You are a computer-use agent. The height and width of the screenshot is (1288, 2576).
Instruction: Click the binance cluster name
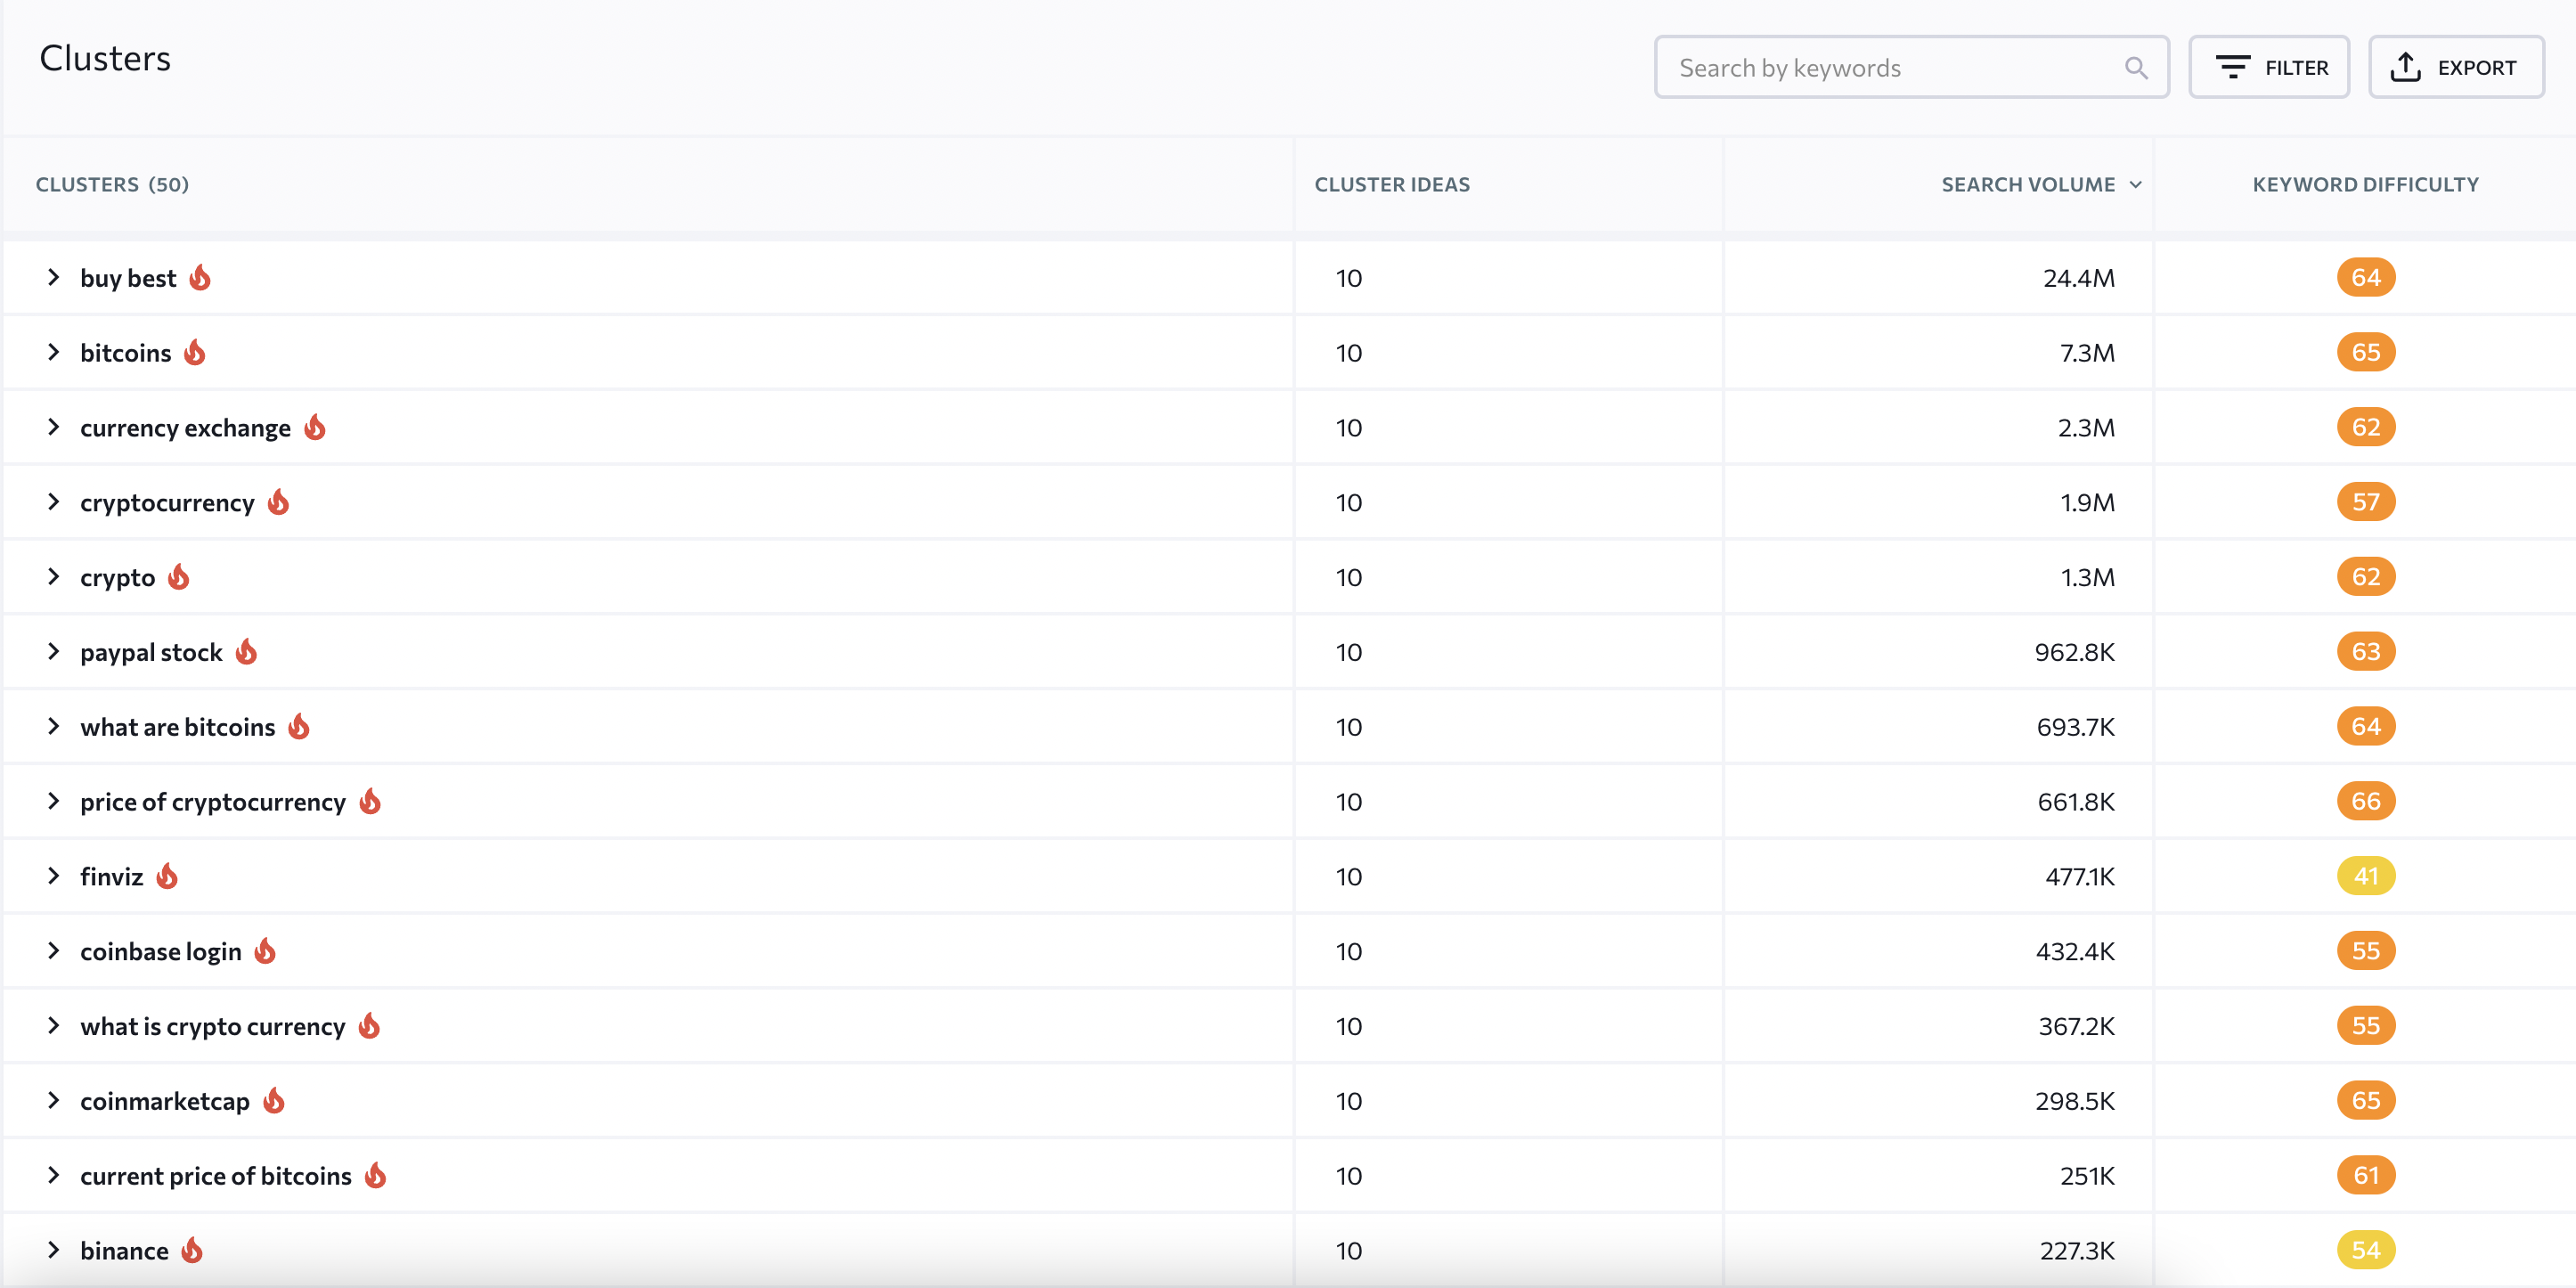(x=124, y=1250)
